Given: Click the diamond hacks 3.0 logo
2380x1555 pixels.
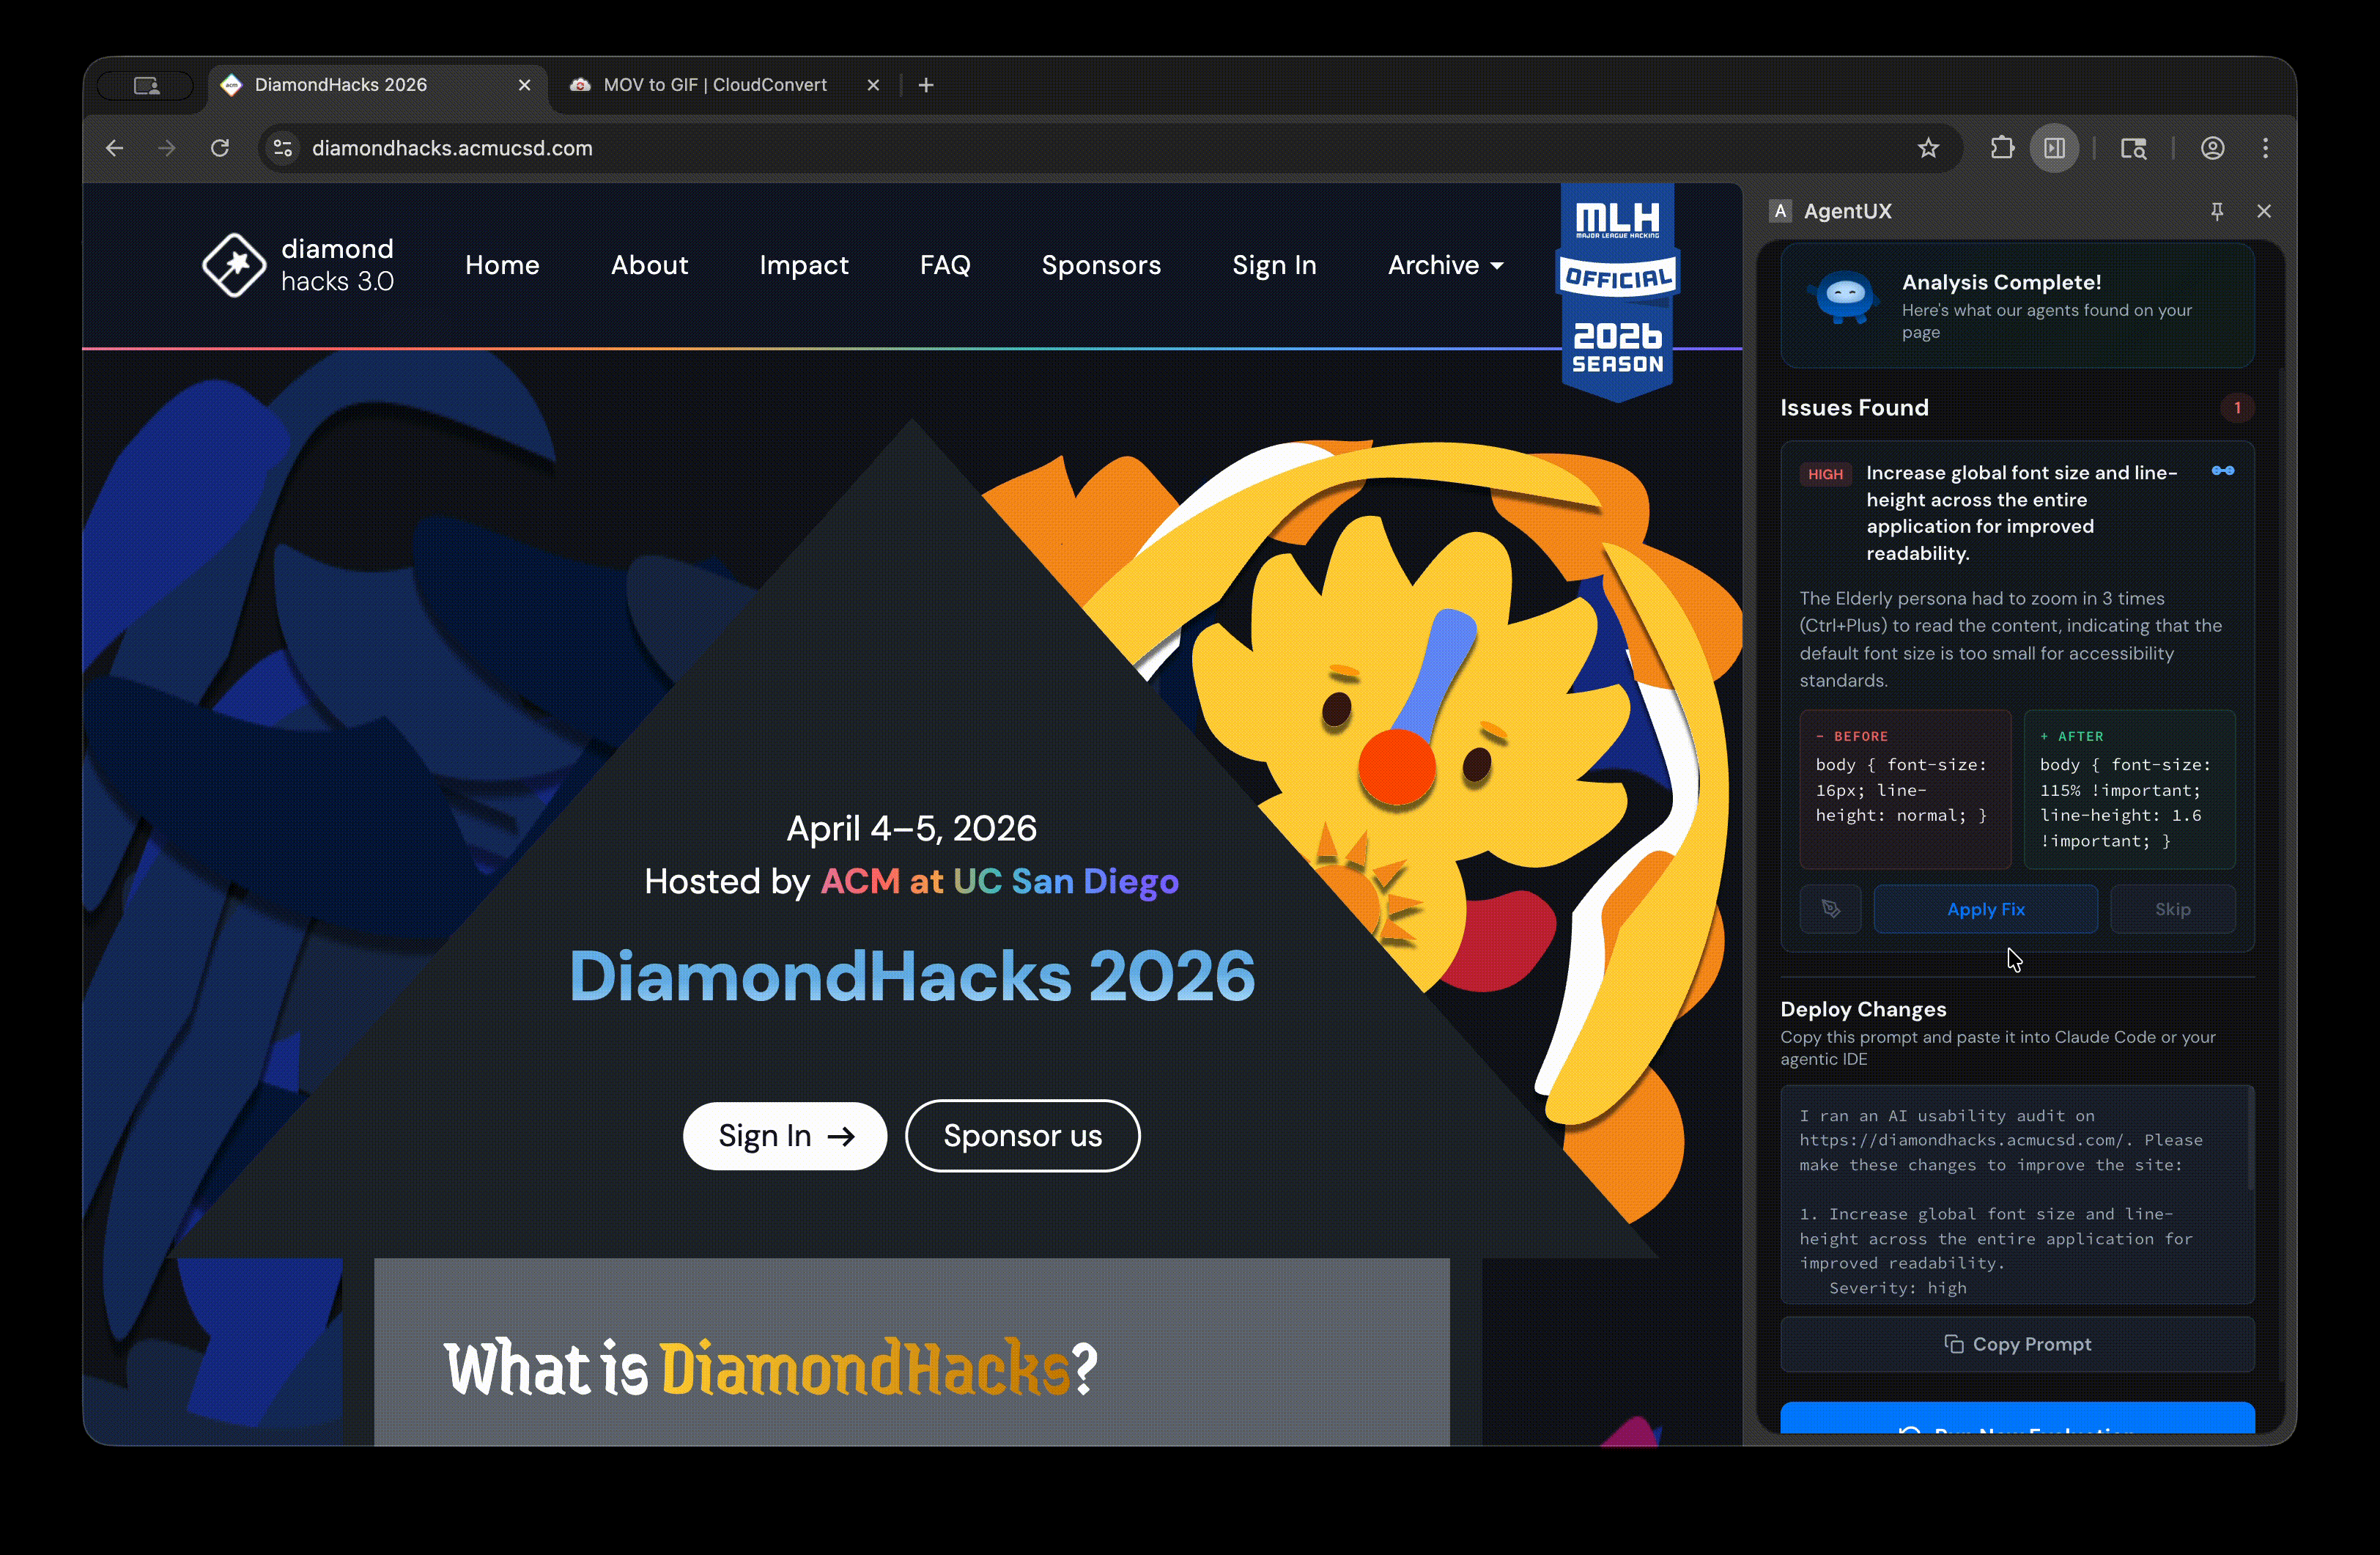Looking at the screenshot, I should tap(298, 265).
